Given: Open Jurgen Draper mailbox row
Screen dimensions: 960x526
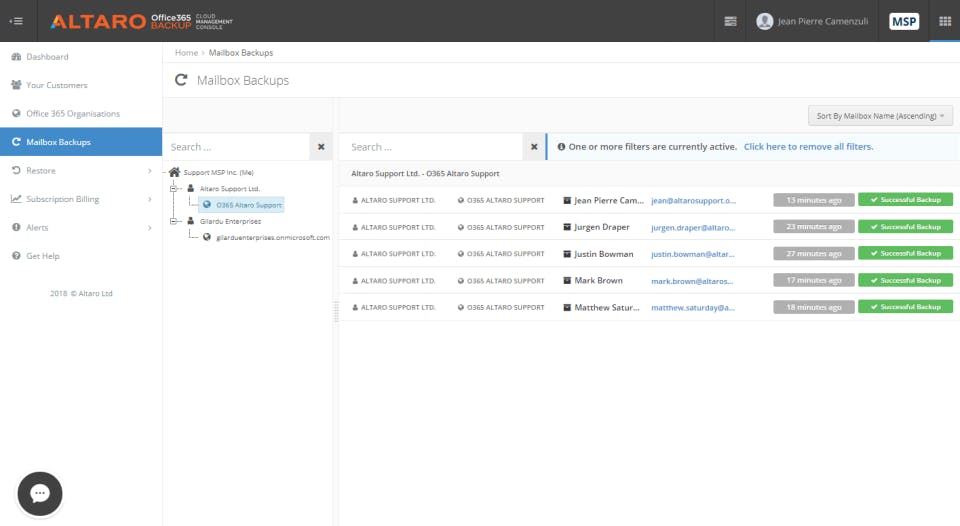Looking at the screenshot, I should (649, 227).
